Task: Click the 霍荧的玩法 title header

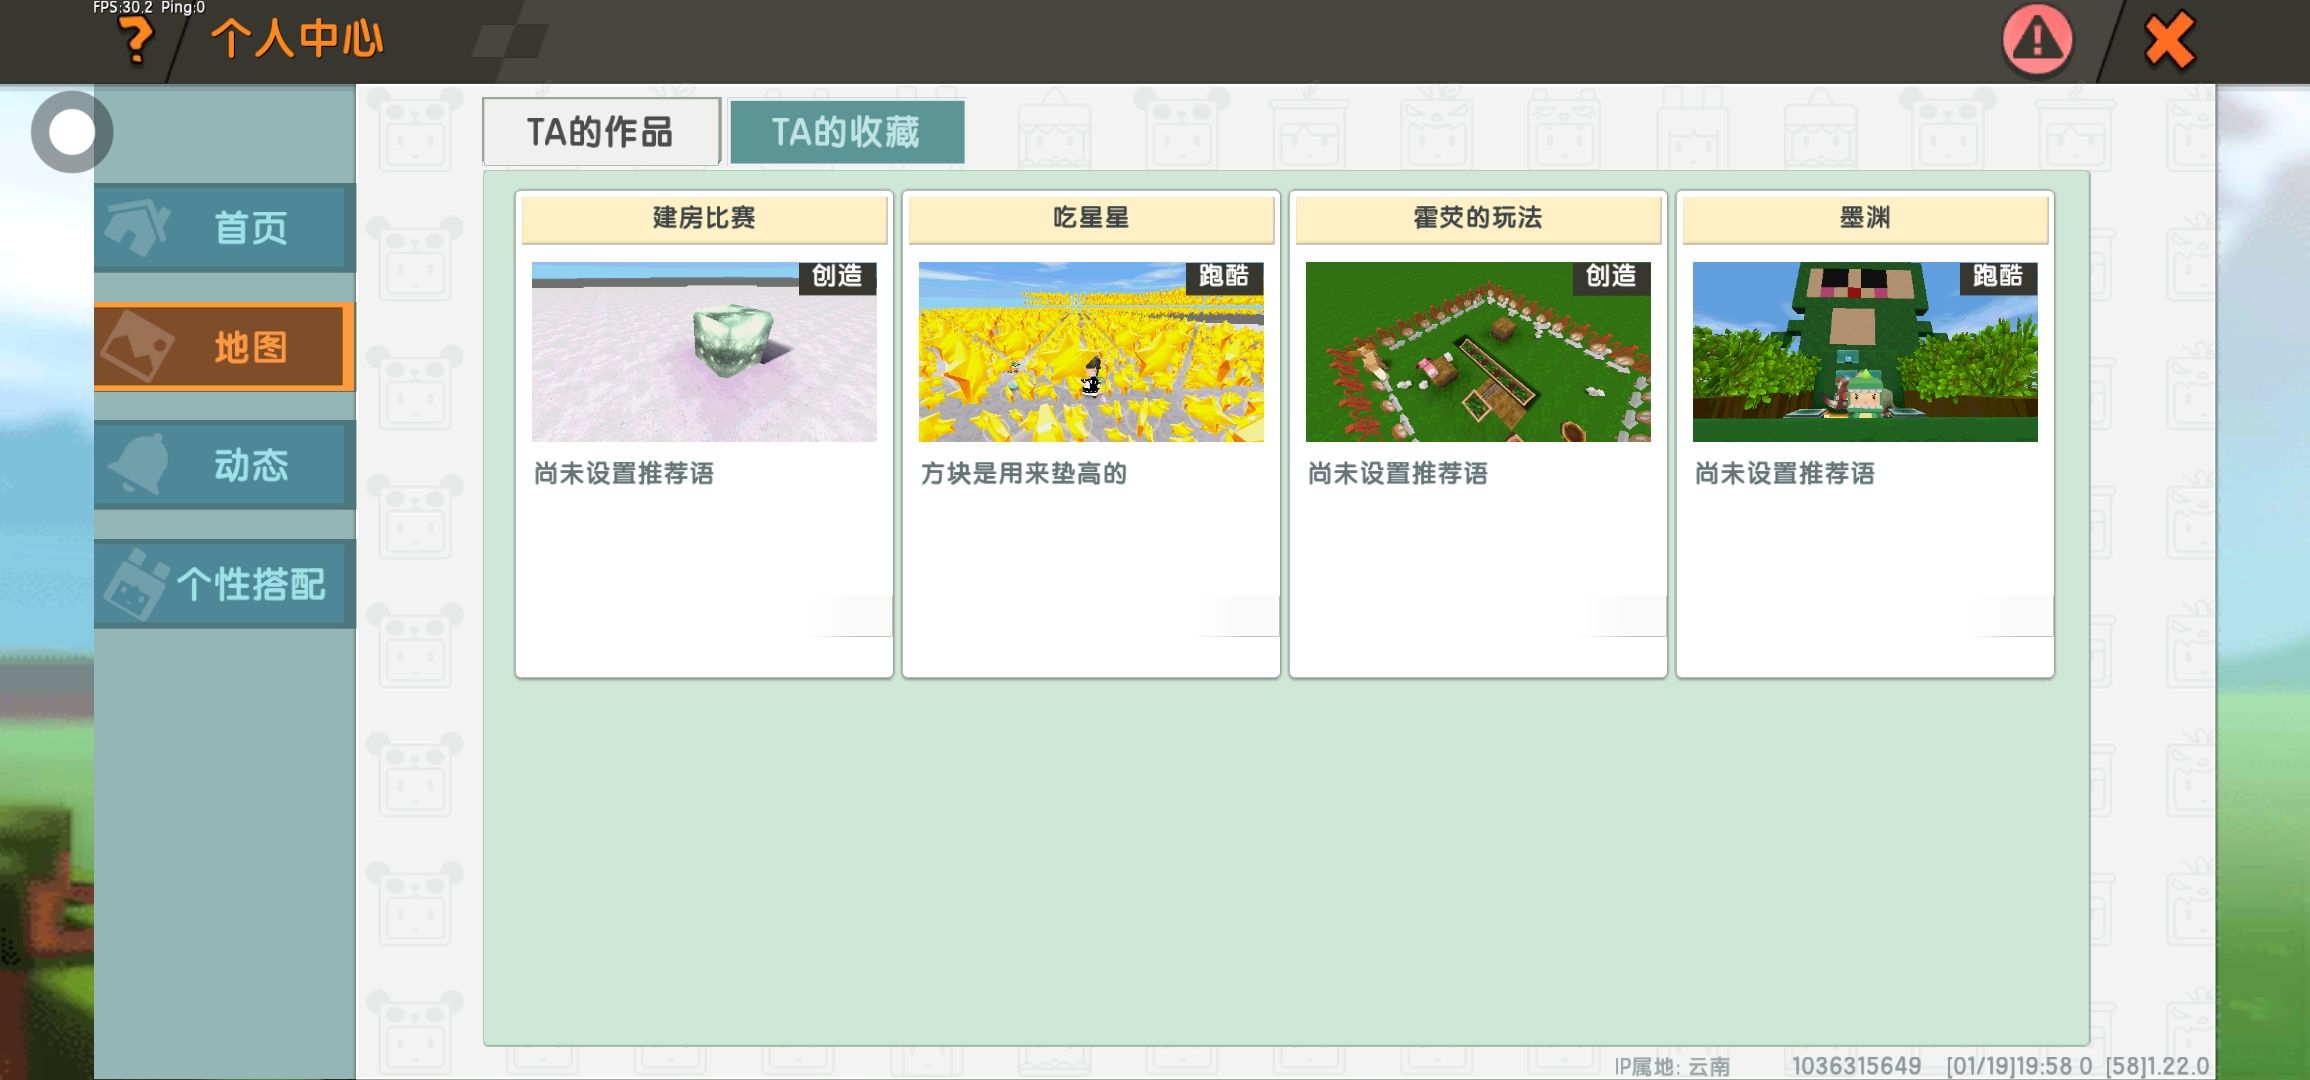Action: click(1478, 218)
